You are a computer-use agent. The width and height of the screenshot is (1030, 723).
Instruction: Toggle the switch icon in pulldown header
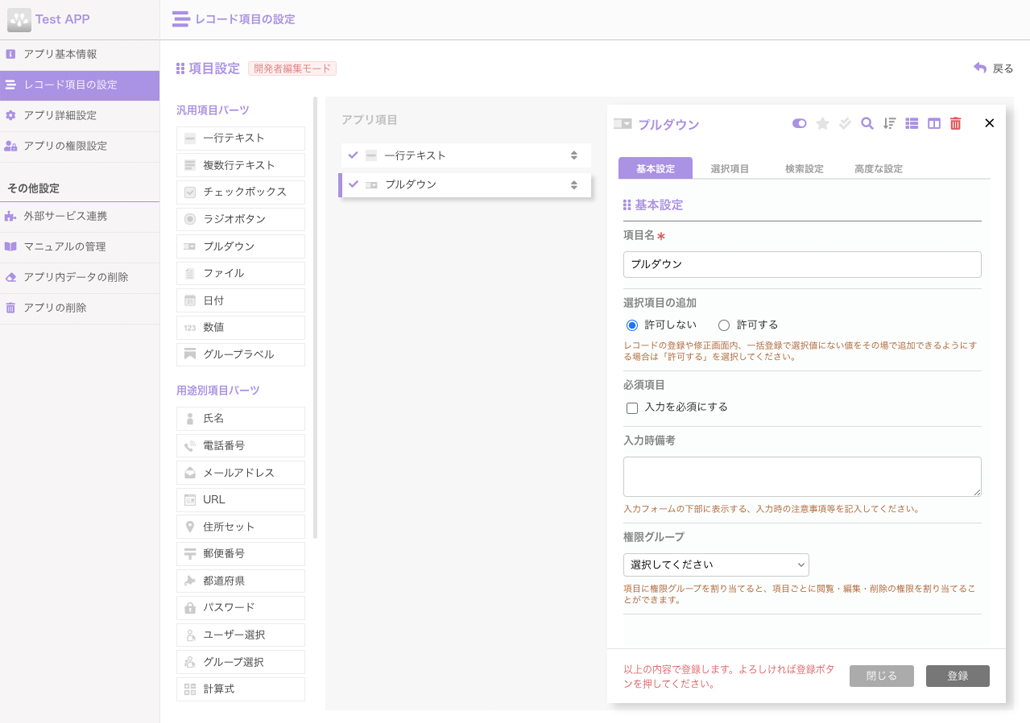tap(799, 123)
